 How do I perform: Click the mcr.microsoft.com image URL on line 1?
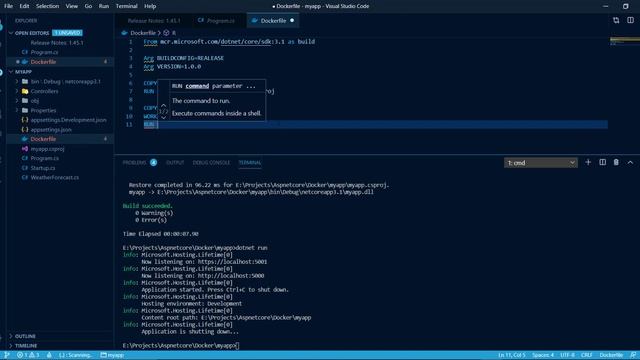222,42
